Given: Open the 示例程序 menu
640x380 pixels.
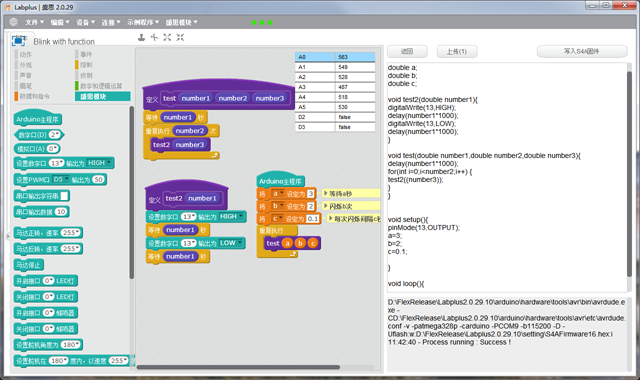Looking at the screenshot, I should 142,22.
